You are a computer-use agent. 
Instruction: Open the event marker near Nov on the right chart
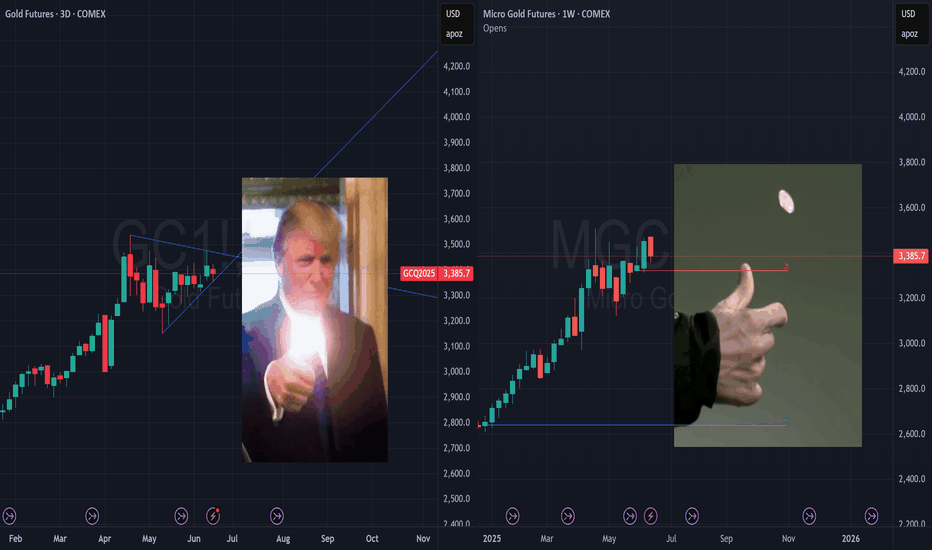coord(809,516)
